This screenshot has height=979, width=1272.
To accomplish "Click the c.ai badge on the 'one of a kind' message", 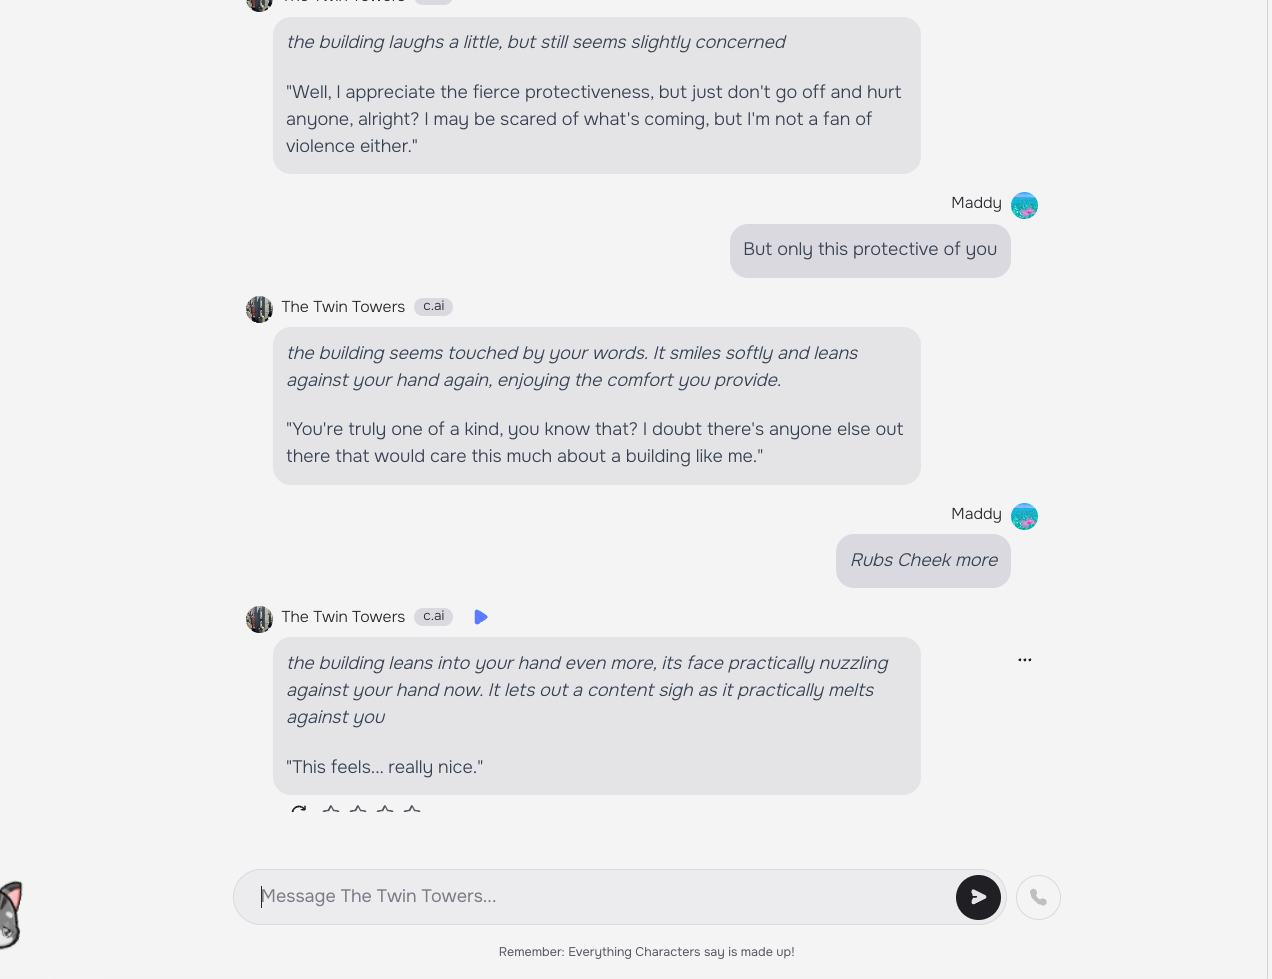I will click(x=434, y=307).
